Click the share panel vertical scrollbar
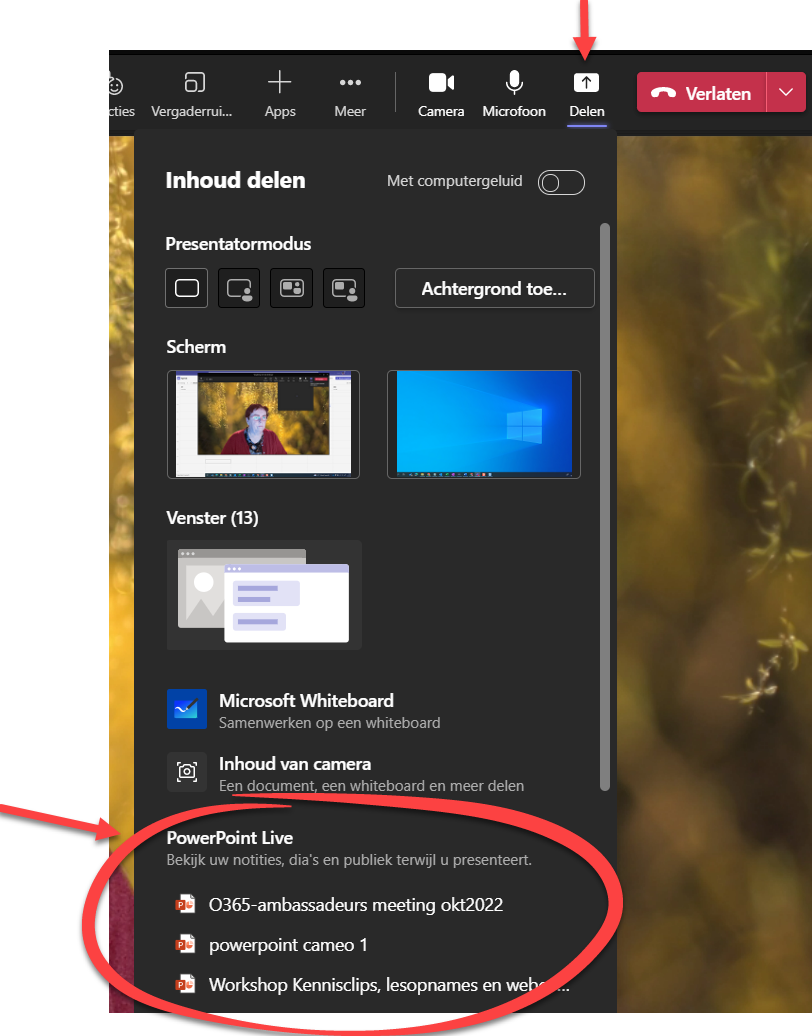The height and width of the screenshot is (1036, 812). tap(605, 507)
